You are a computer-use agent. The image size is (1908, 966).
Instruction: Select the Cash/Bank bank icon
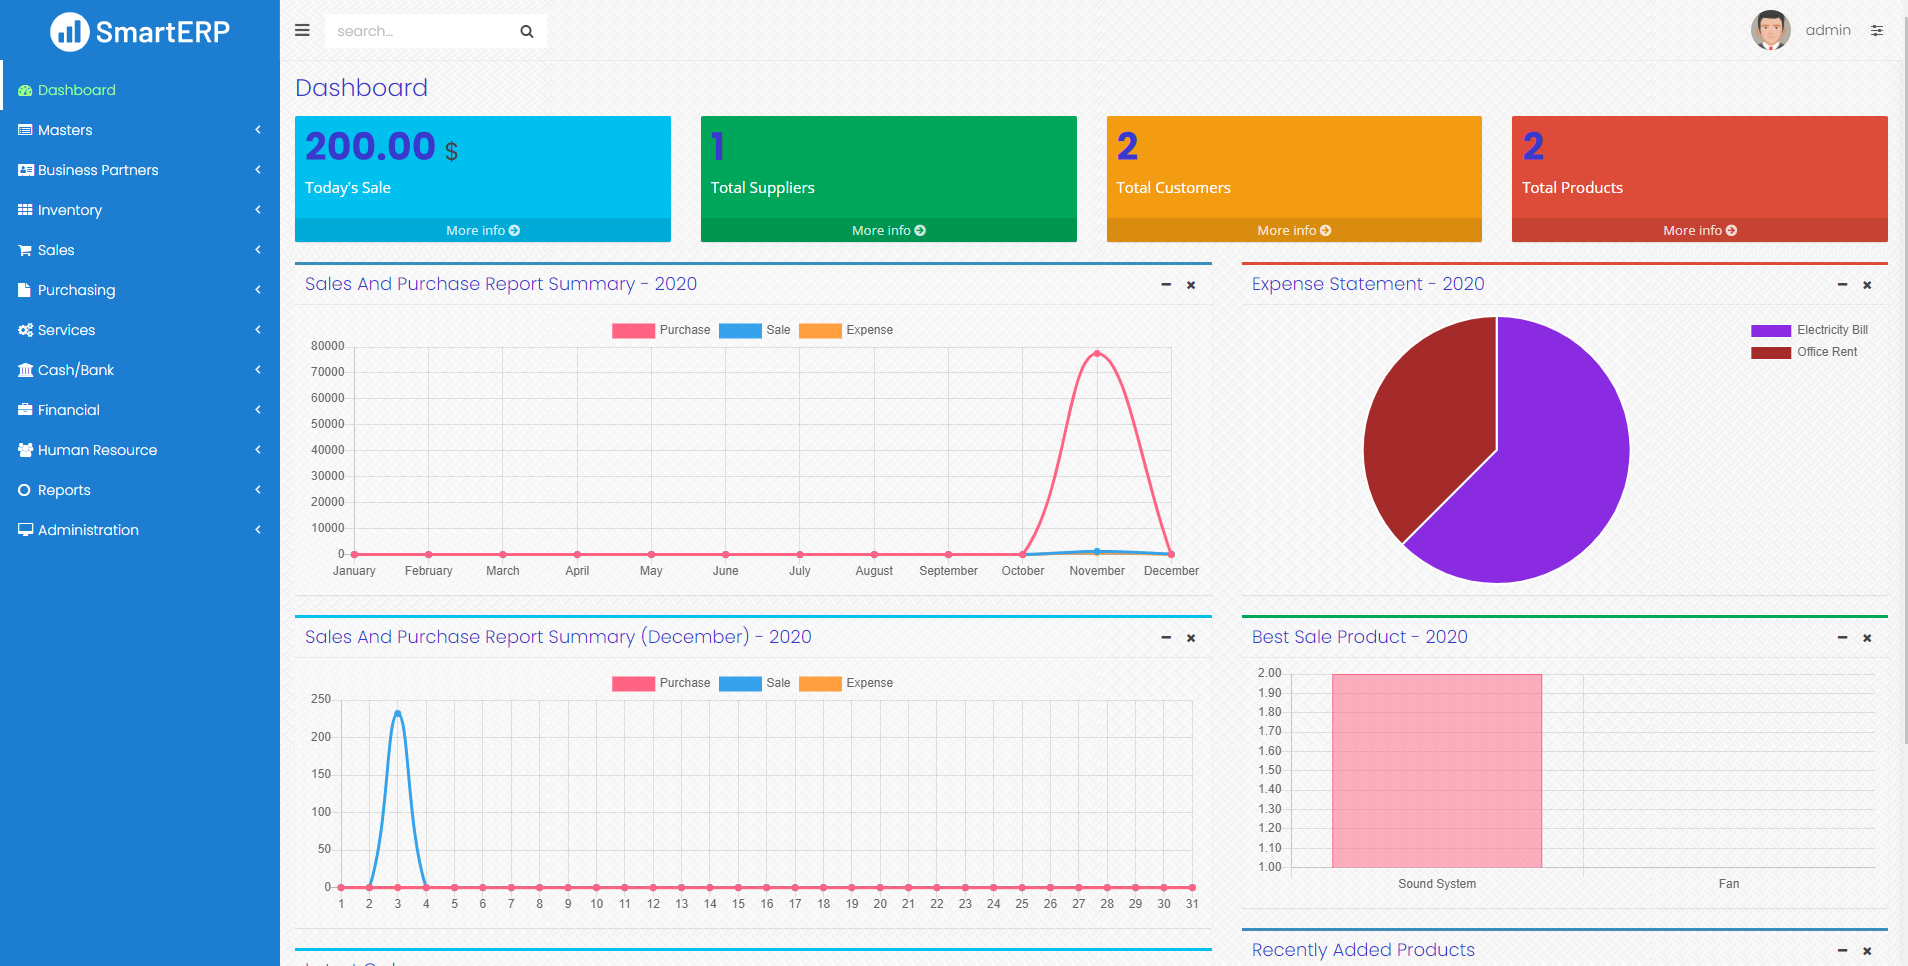click(x=24, y=370)
